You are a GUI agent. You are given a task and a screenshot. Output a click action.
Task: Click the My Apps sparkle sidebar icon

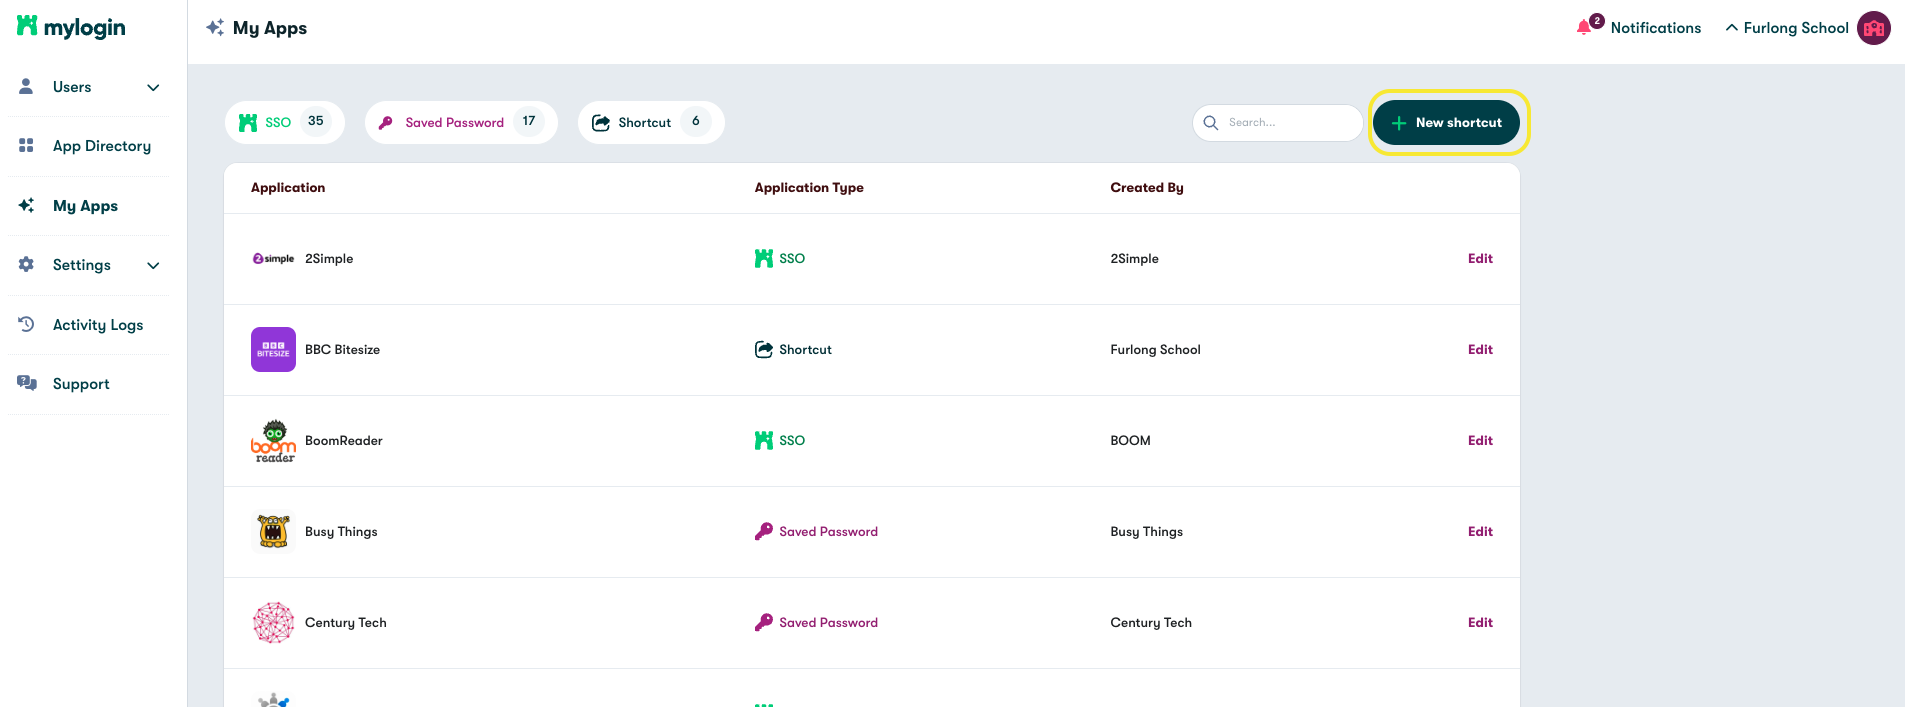pyautogui.click(x=27, y=205)
